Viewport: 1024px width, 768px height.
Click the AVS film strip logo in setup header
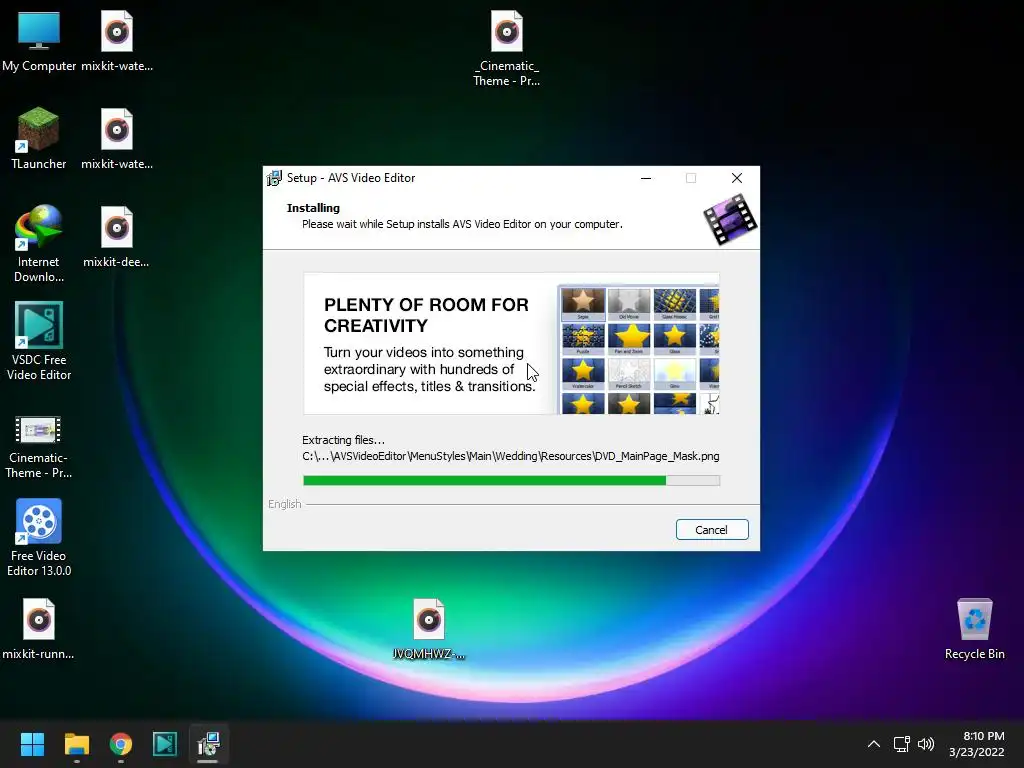(729, 219)
